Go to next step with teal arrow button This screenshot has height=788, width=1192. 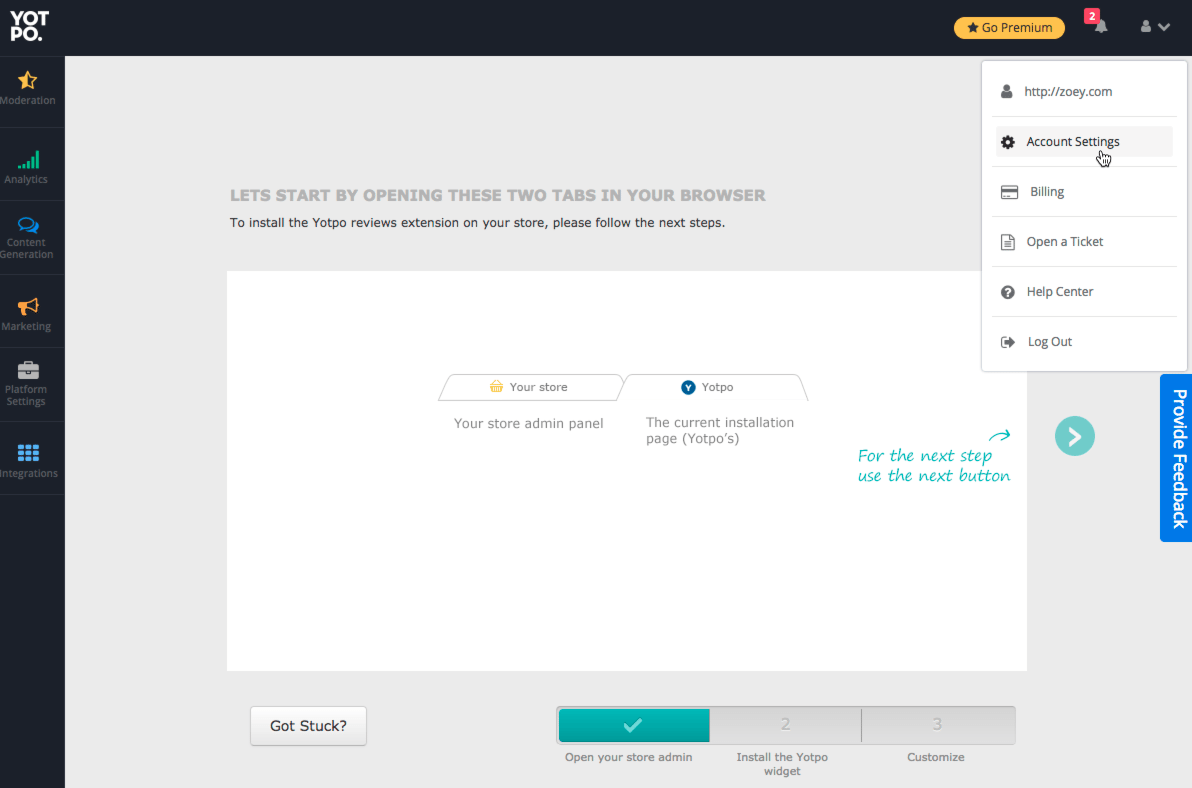[1075, 436]
